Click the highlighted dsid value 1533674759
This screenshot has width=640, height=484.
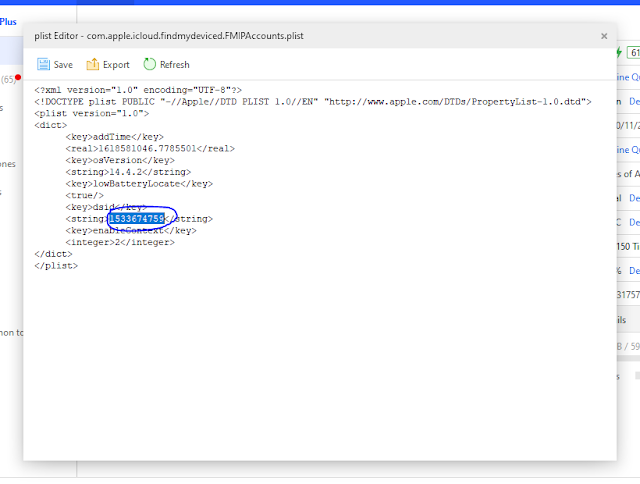point(137,219)
